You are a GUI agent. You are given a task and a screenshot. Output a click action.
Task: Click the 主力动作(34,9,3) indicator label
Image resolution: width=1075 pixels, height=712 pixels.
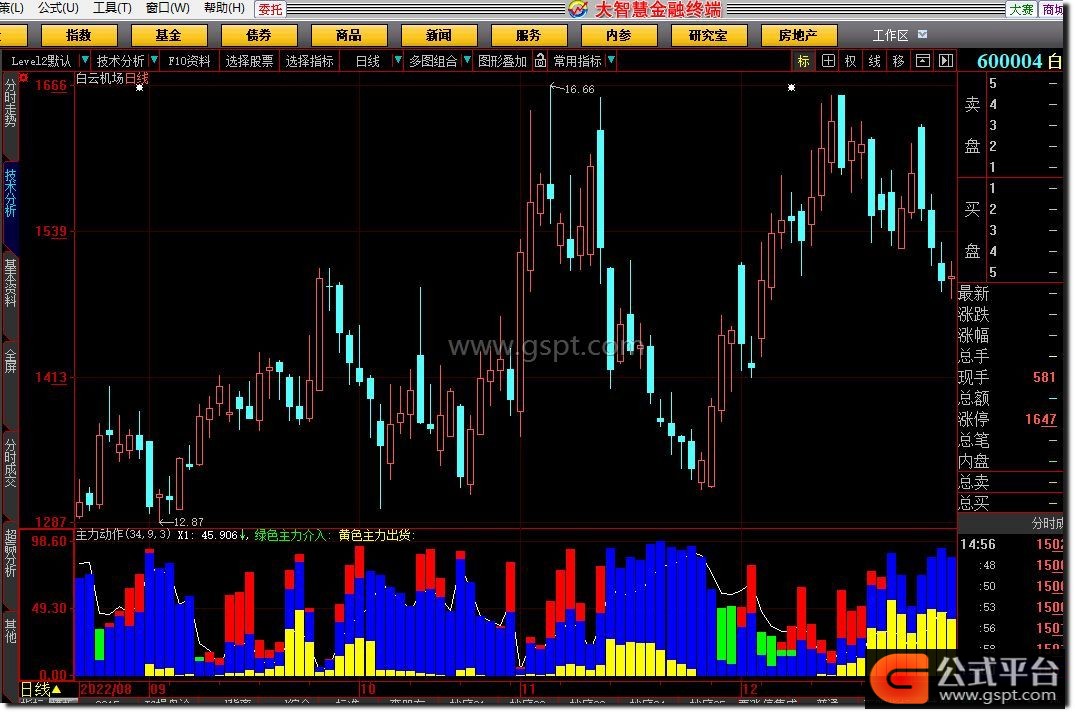tap(123, 535)
